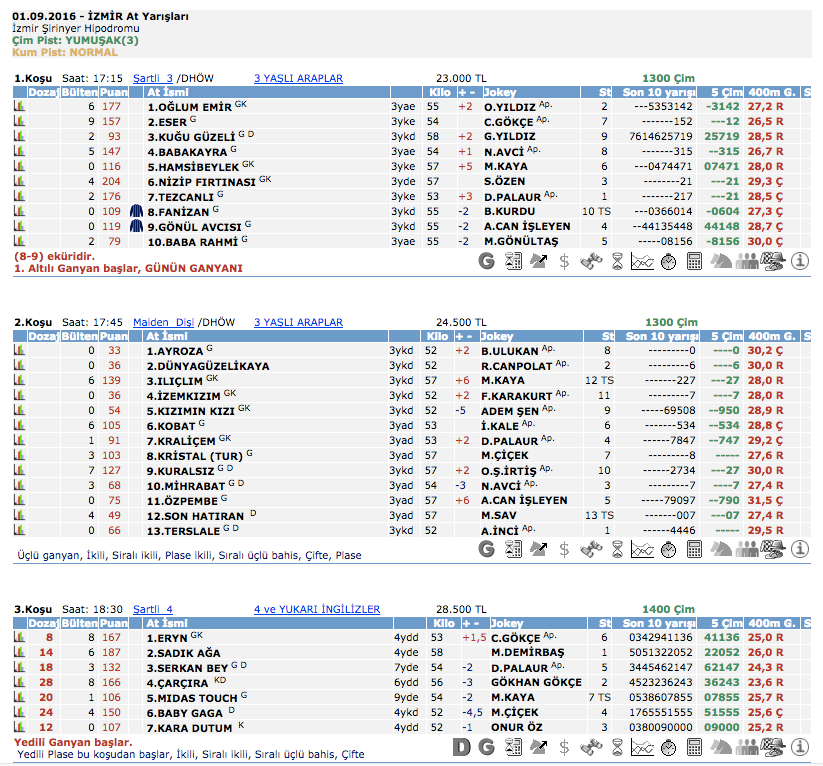823x766 pixels.
Task: Click the G icon under race 1
Action: pos(488,261)
